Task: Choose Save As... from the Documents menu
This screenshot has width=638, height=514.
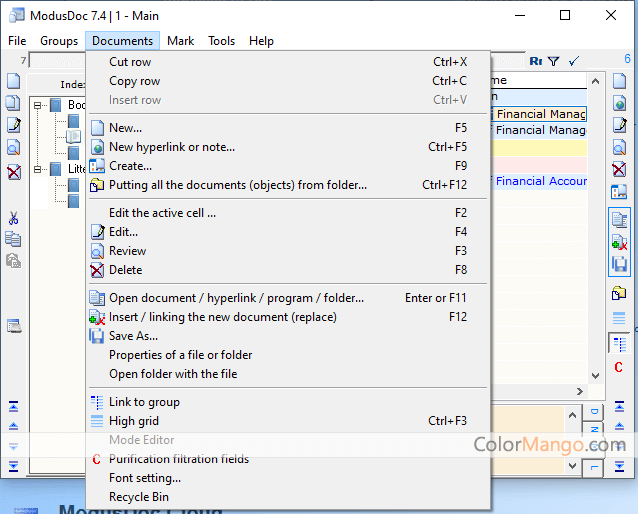Action: (x=133, y=336)
